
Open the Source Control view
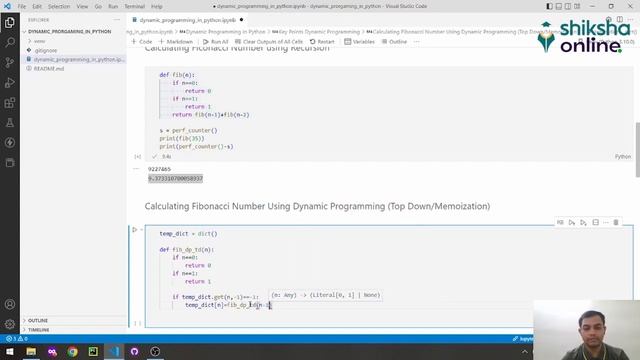(10, 62)
